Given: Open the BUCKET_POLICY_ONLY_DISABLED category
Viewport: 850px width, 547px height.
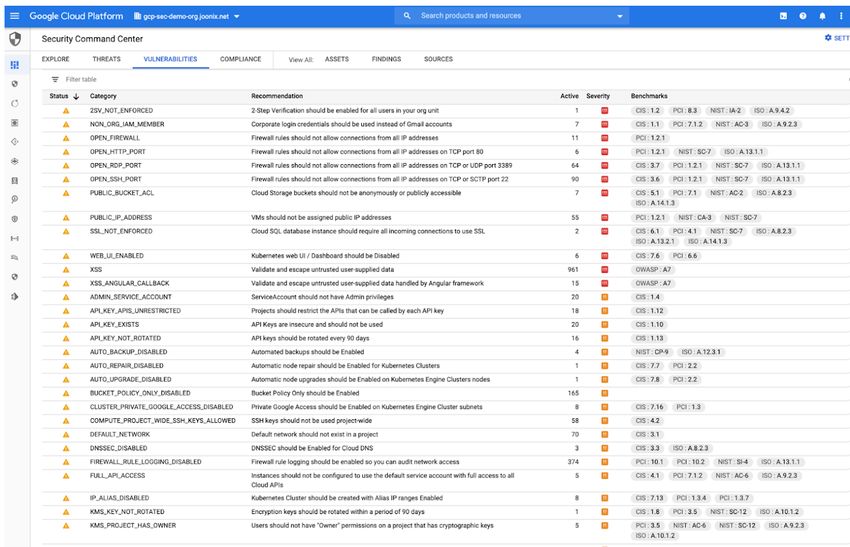Looking at the screenshot, I should pos(140,393).
